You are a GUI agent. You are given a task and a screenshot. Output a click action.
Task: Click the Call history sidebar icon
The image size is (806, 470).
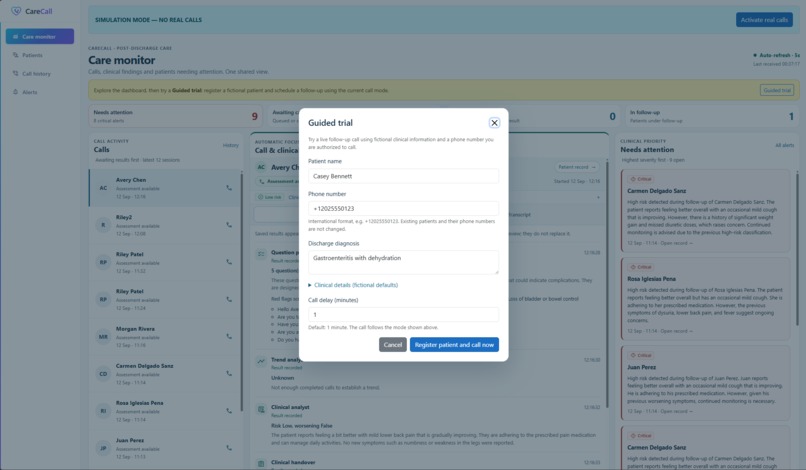coord(15,74)
